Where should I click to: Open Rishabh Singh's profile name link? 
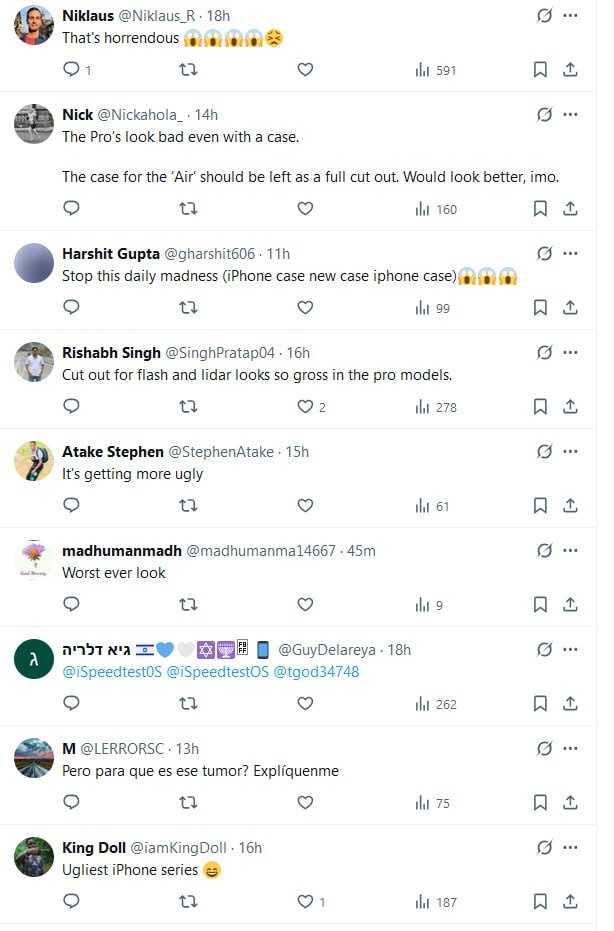coord(111,353)
